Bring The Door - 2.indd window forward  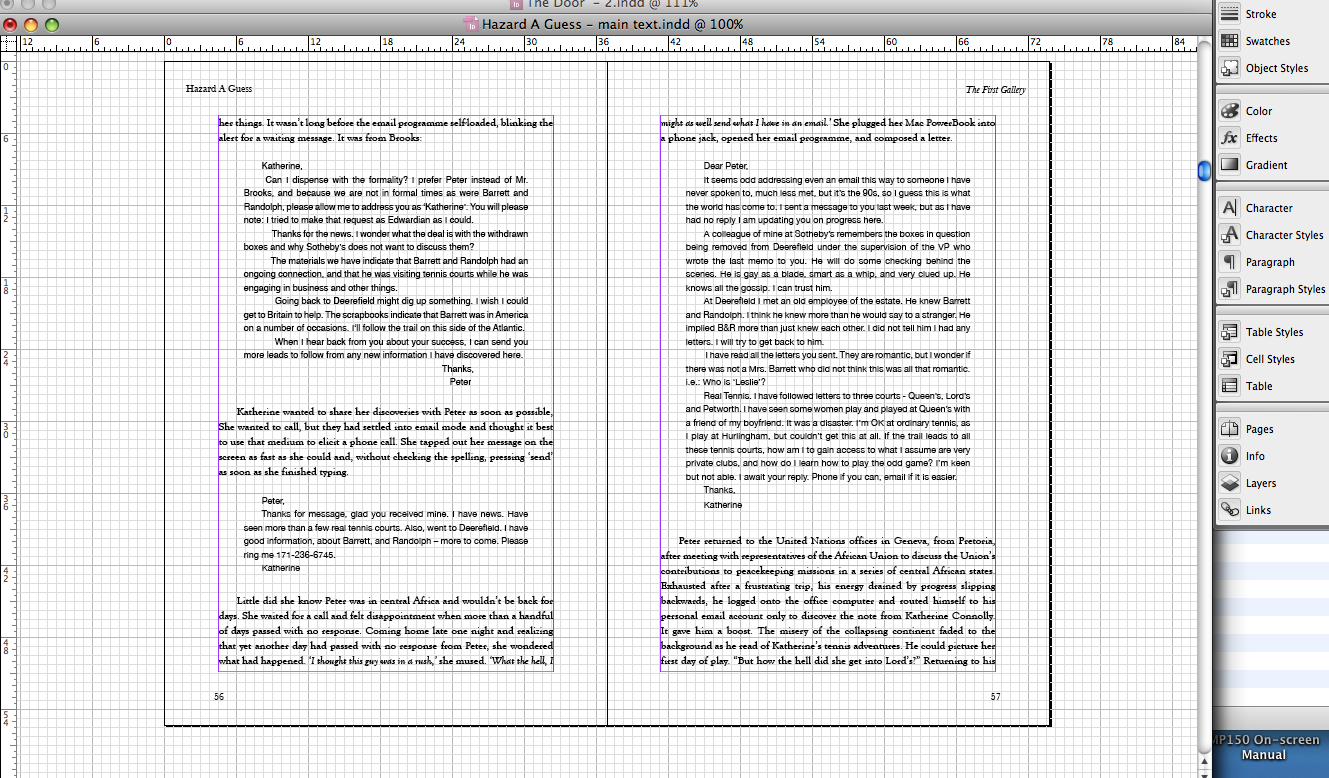click(612, 5)
